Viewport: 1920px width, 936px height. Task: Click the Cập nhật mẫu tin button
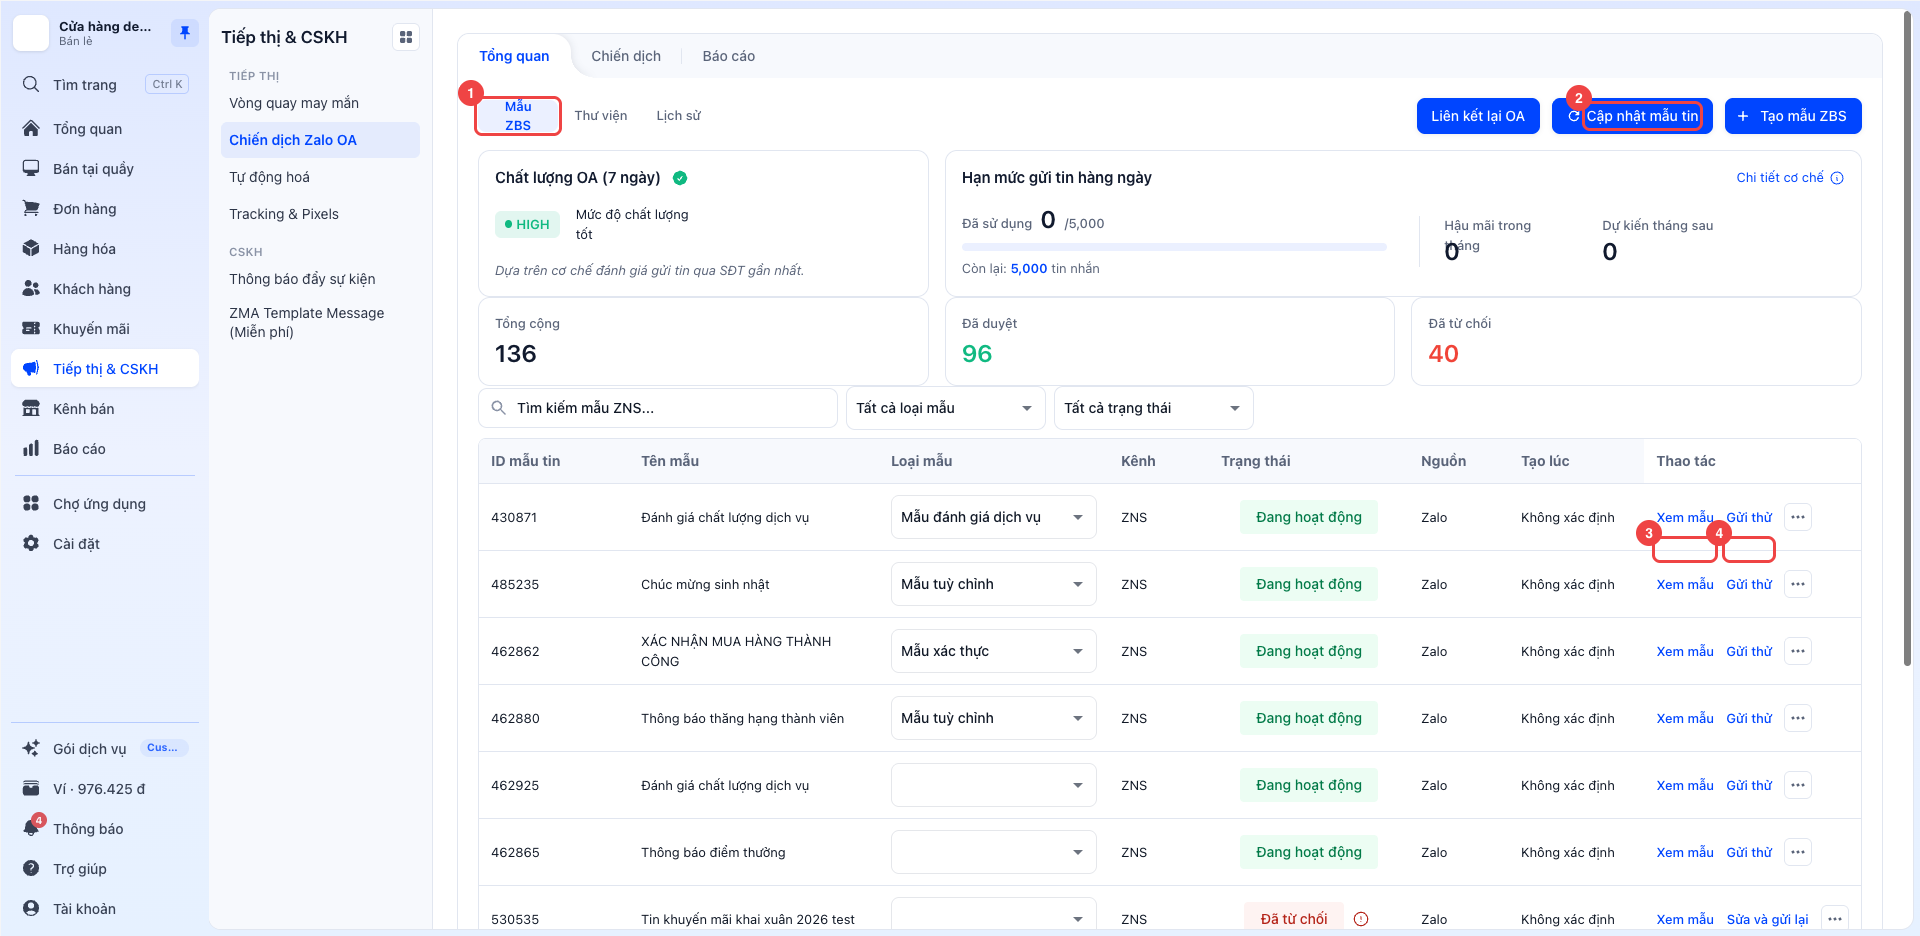pyautogui.click(x=1632, y=116)
